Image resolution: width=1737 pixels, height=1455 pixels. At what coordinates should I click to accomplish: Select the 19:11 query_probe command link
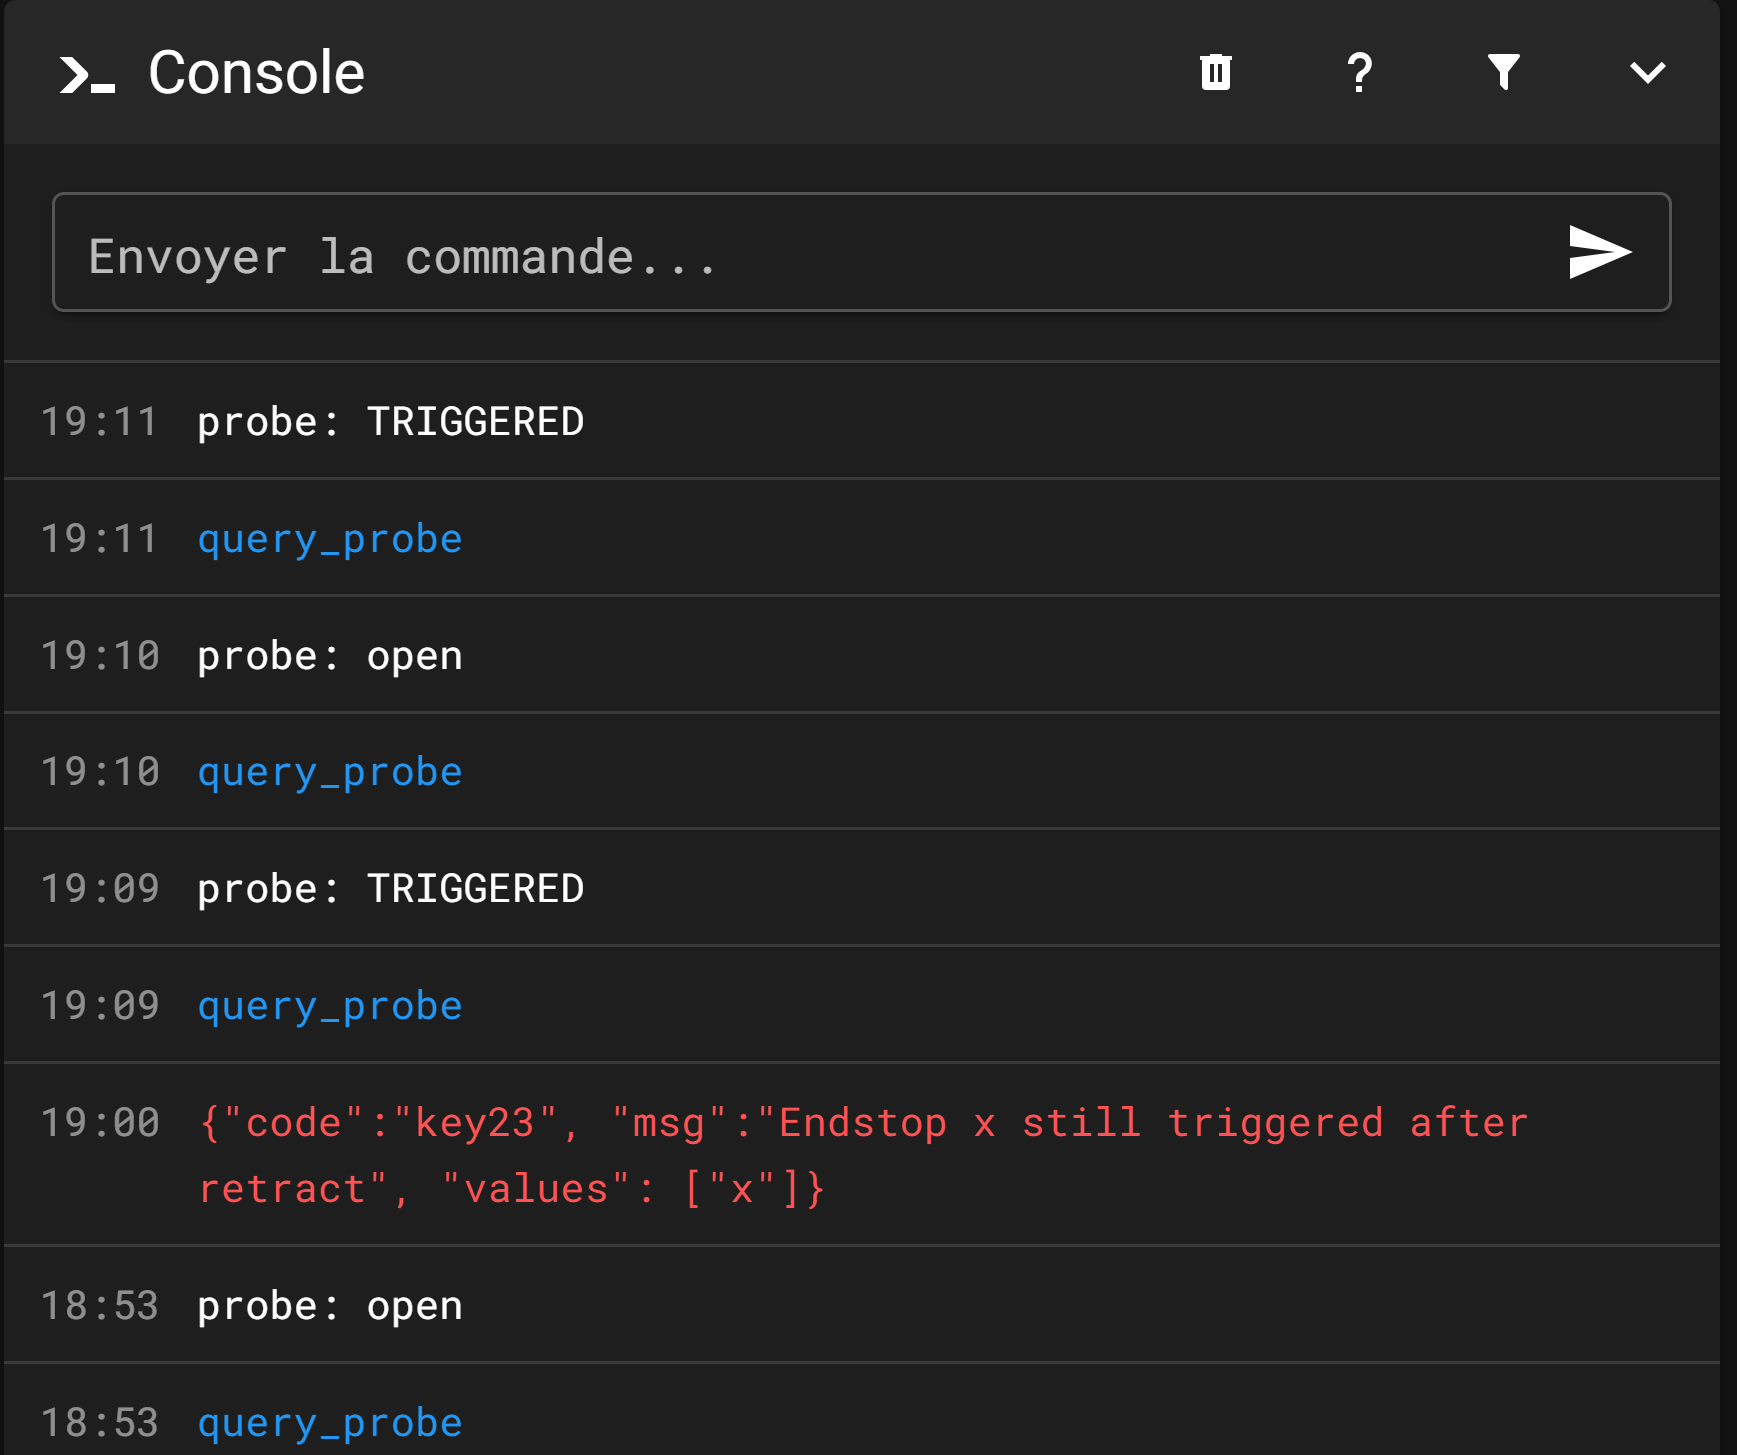pyautogui.click(x=330, y=539)
